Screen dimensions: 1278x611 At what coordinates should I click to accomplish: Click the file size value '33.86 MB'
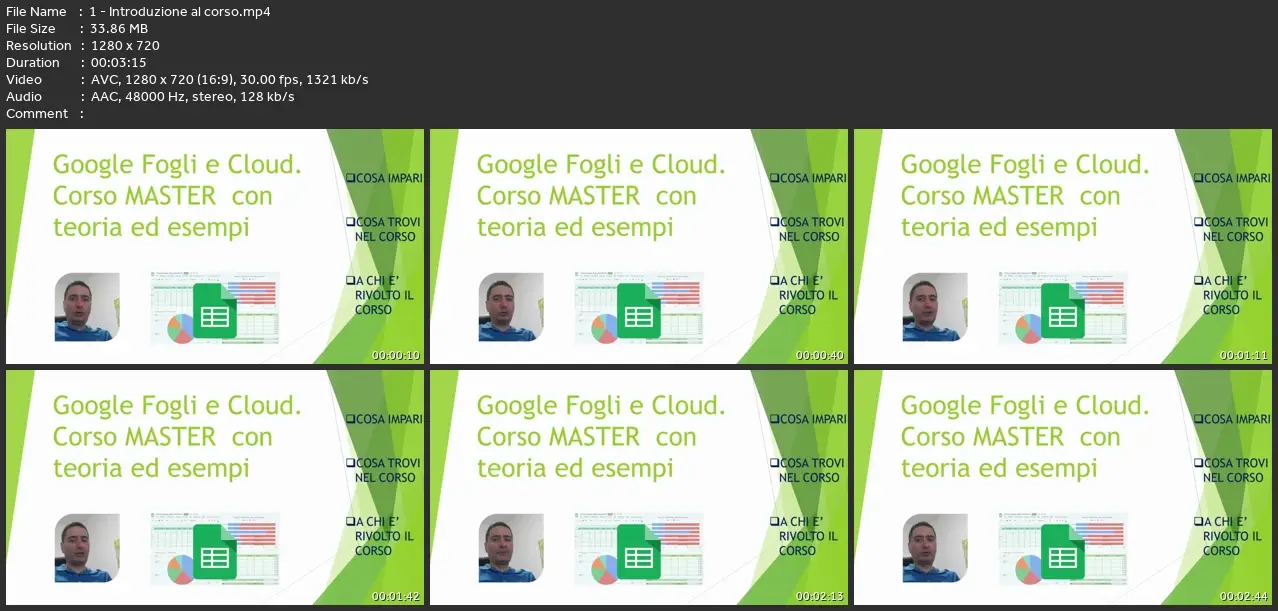click(119, 29)
